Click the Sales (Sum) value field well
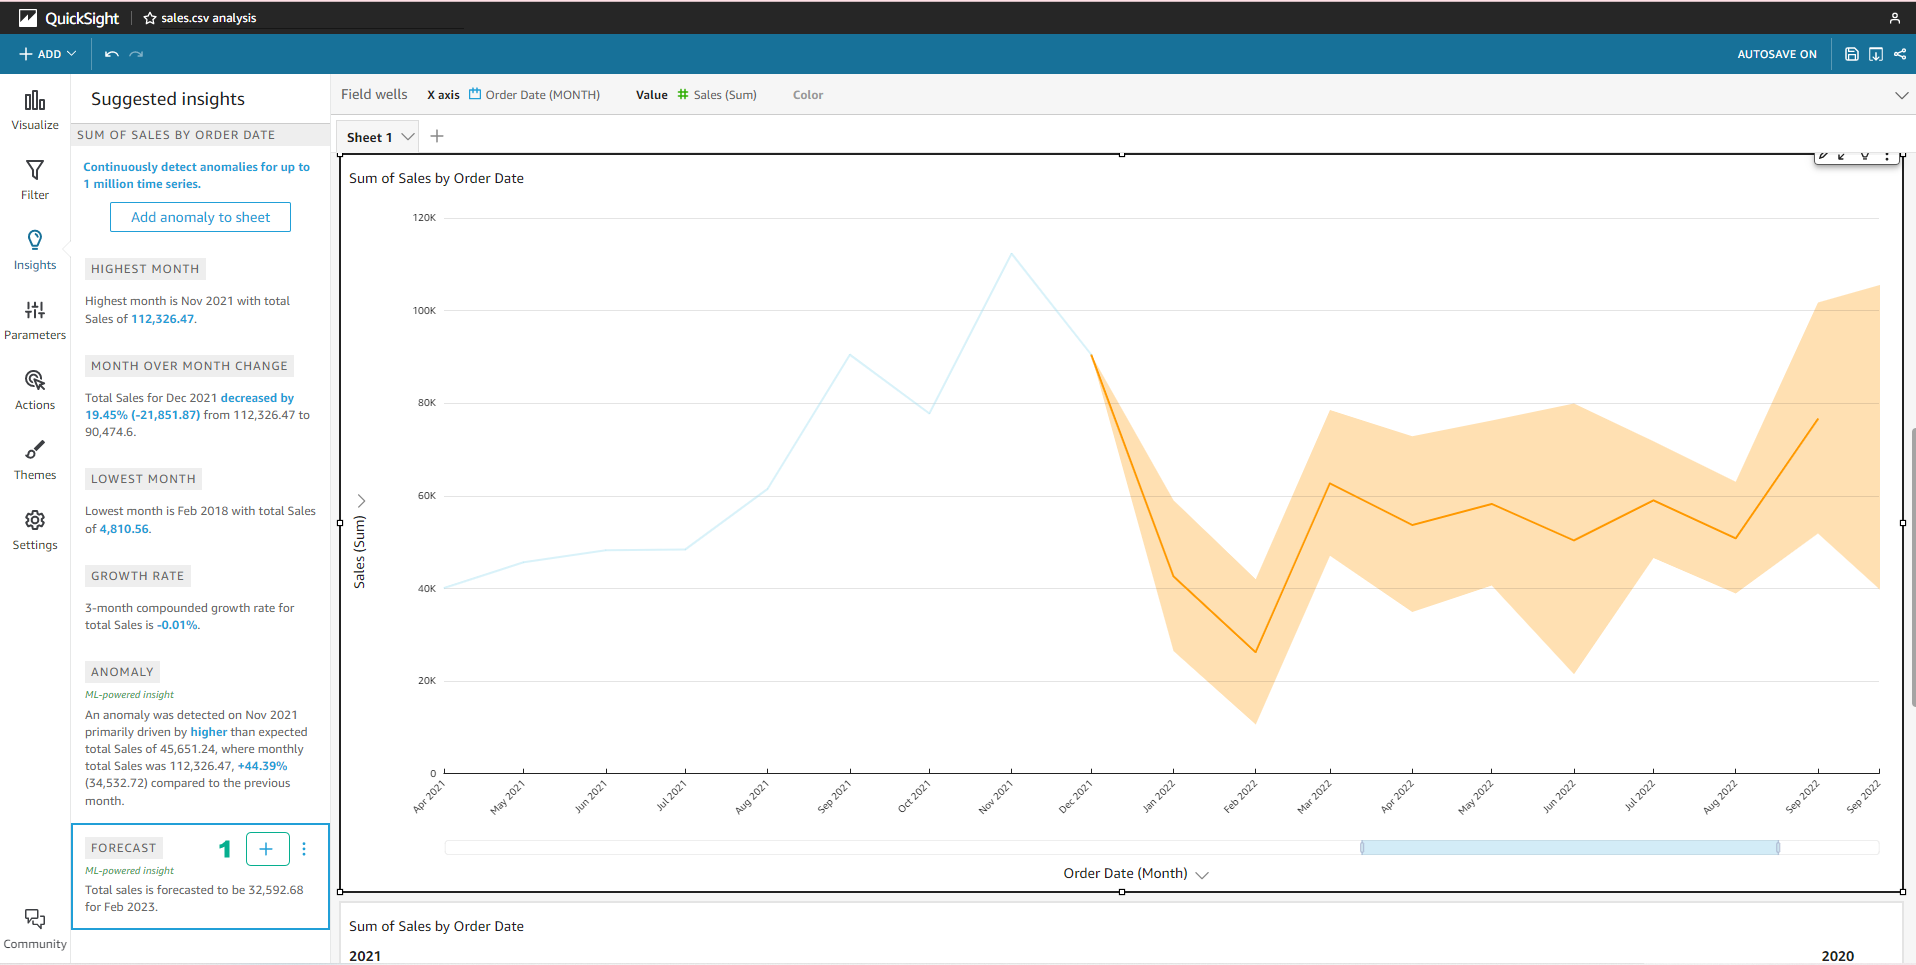The width and height of the screenshot is (1916, 965). [717, 95]
